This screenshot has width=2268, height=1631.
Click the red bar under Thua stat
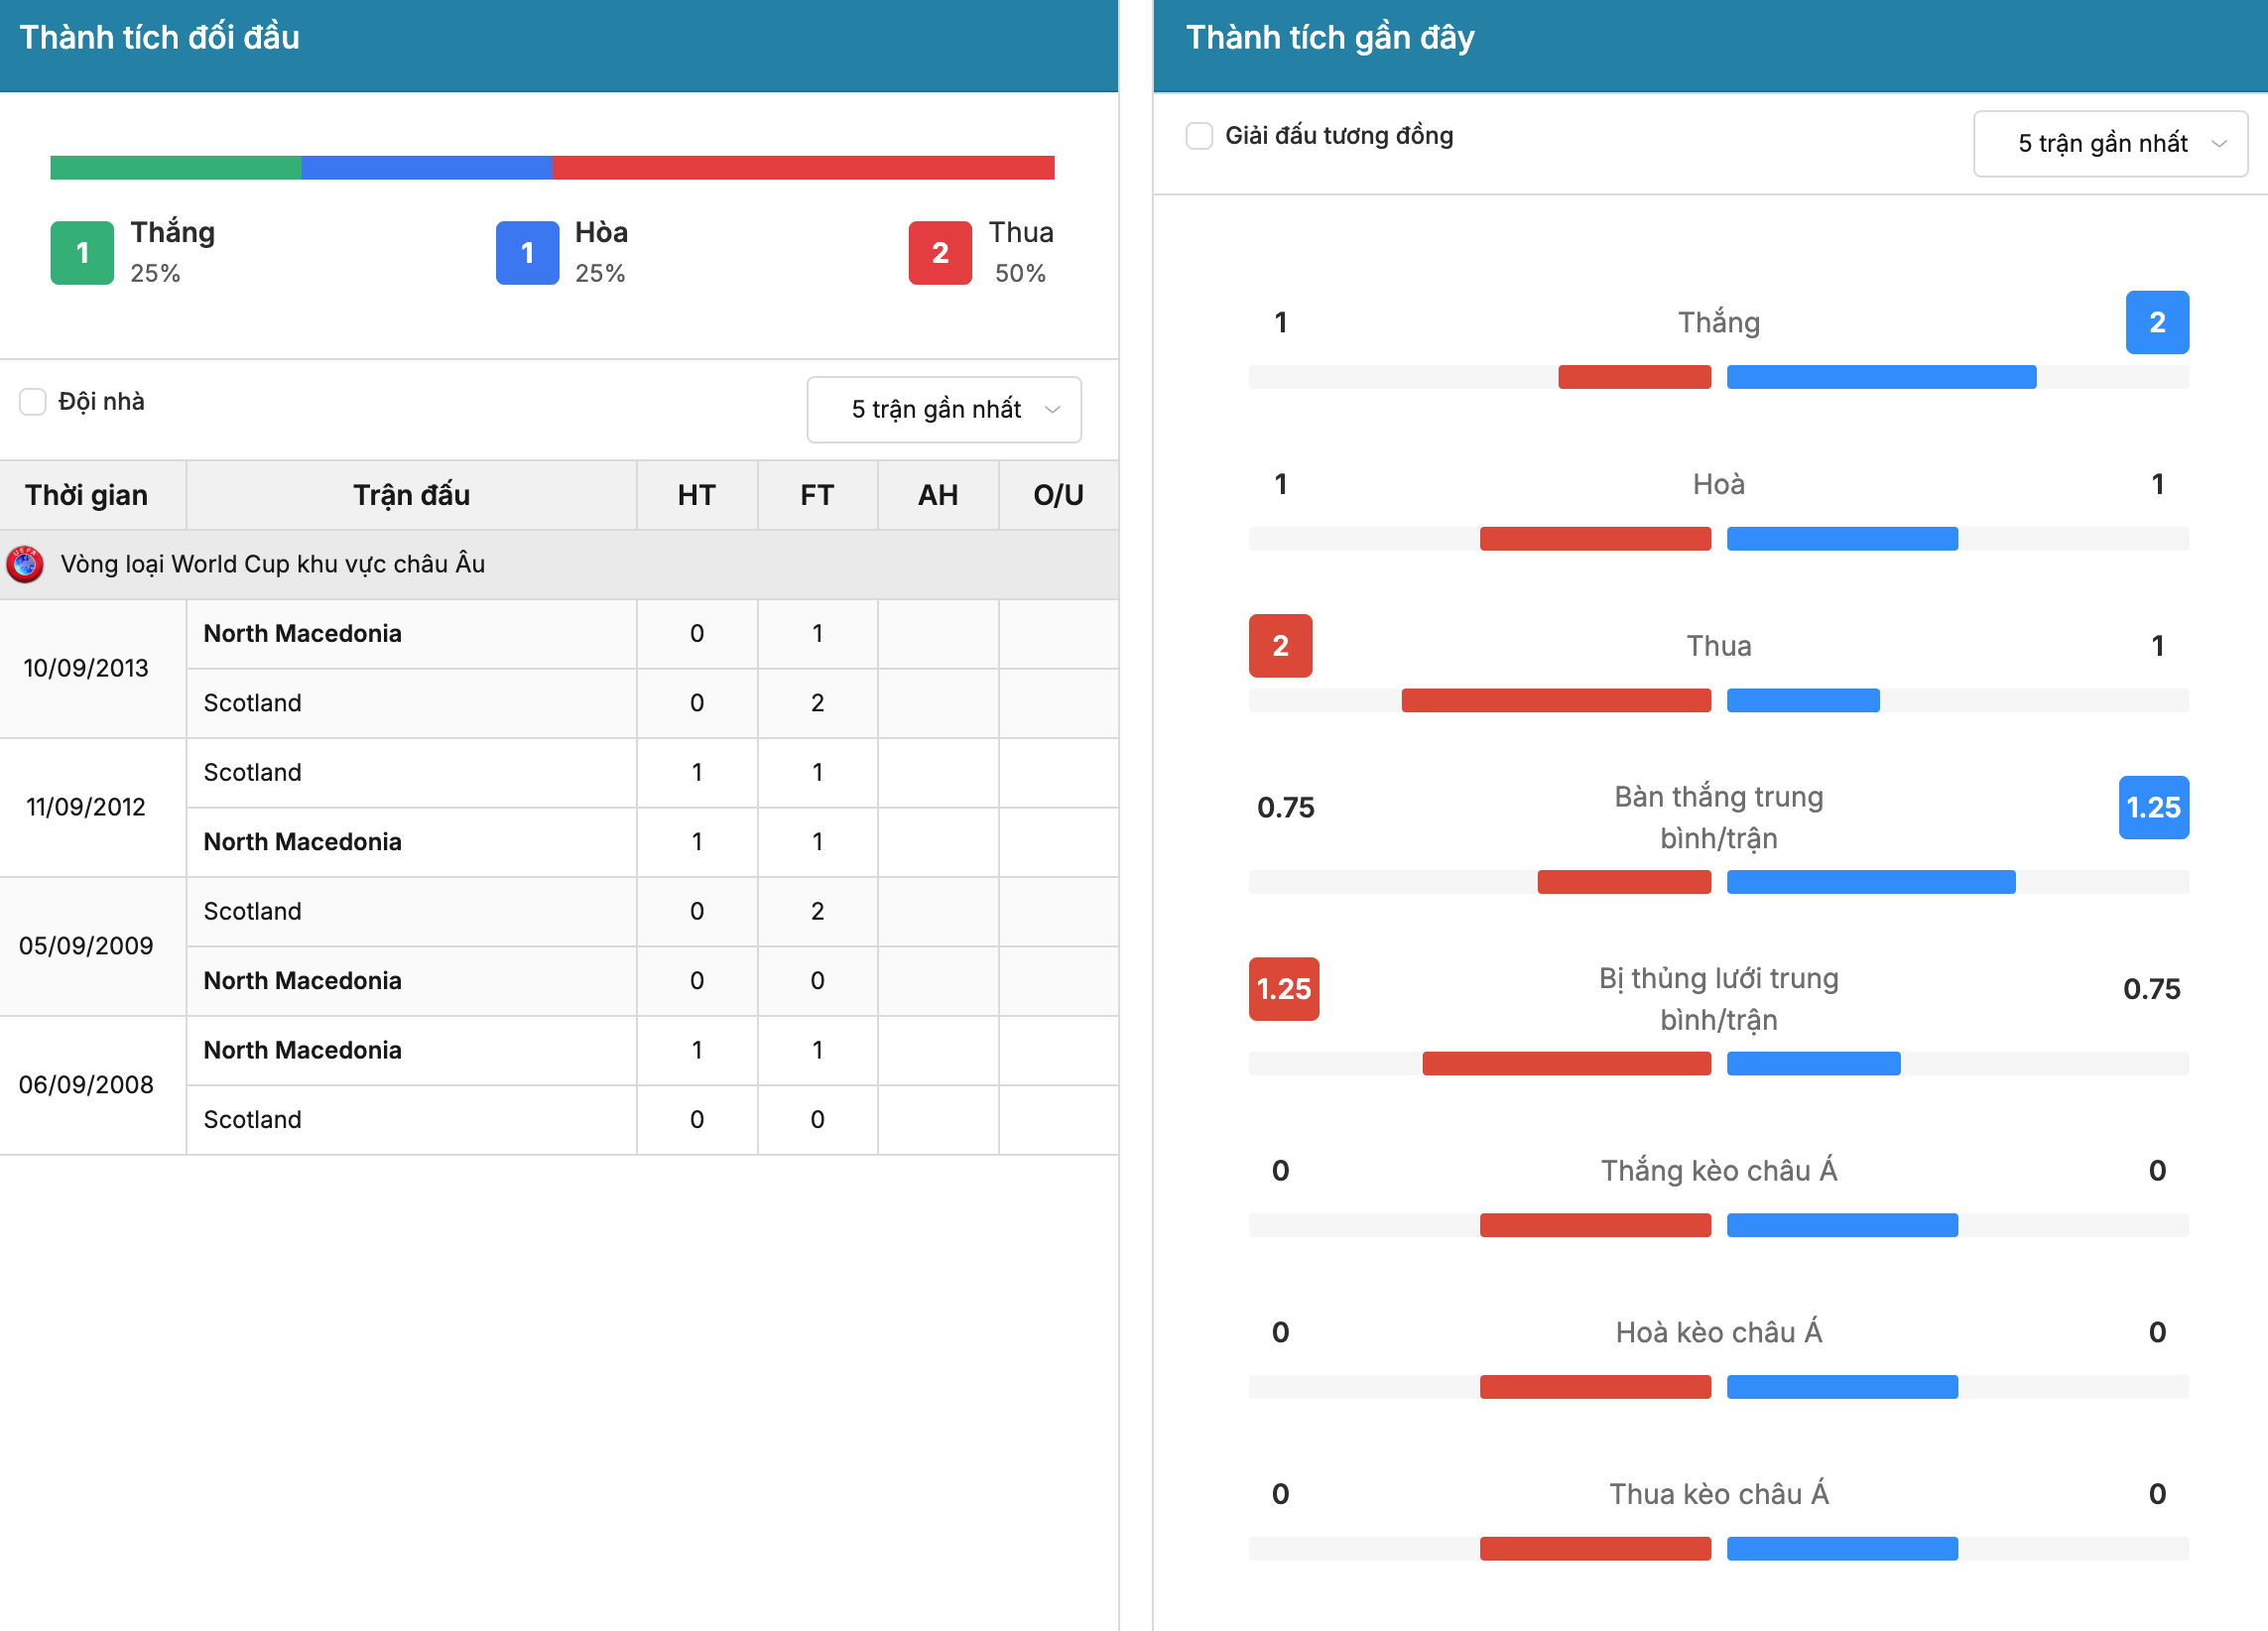click(1556, 700)
